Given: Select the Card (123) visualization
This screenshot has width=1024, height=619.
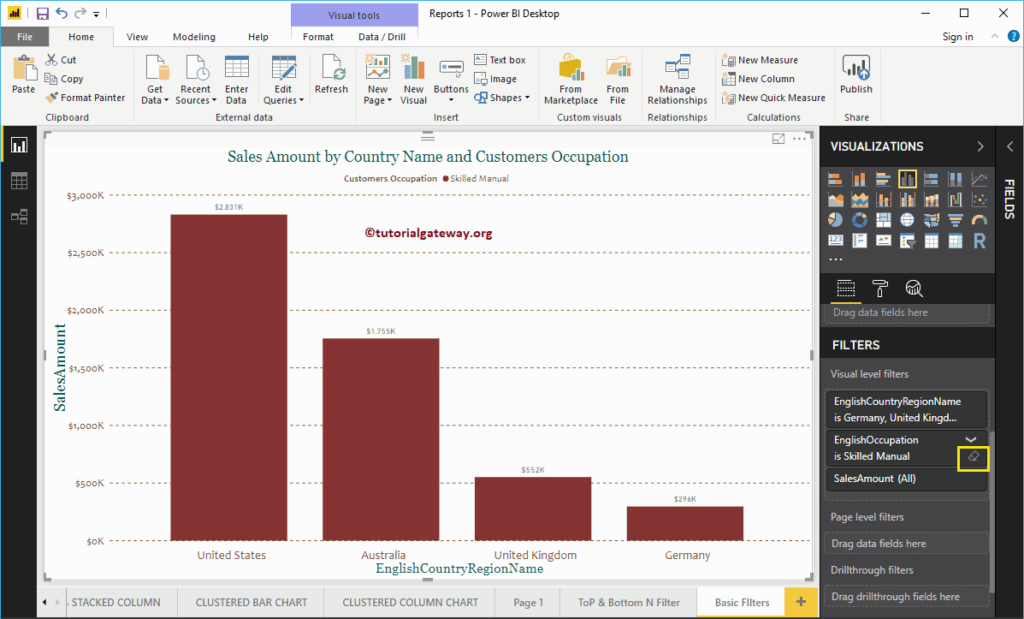Looking at the screenshot, I should 835,241.
